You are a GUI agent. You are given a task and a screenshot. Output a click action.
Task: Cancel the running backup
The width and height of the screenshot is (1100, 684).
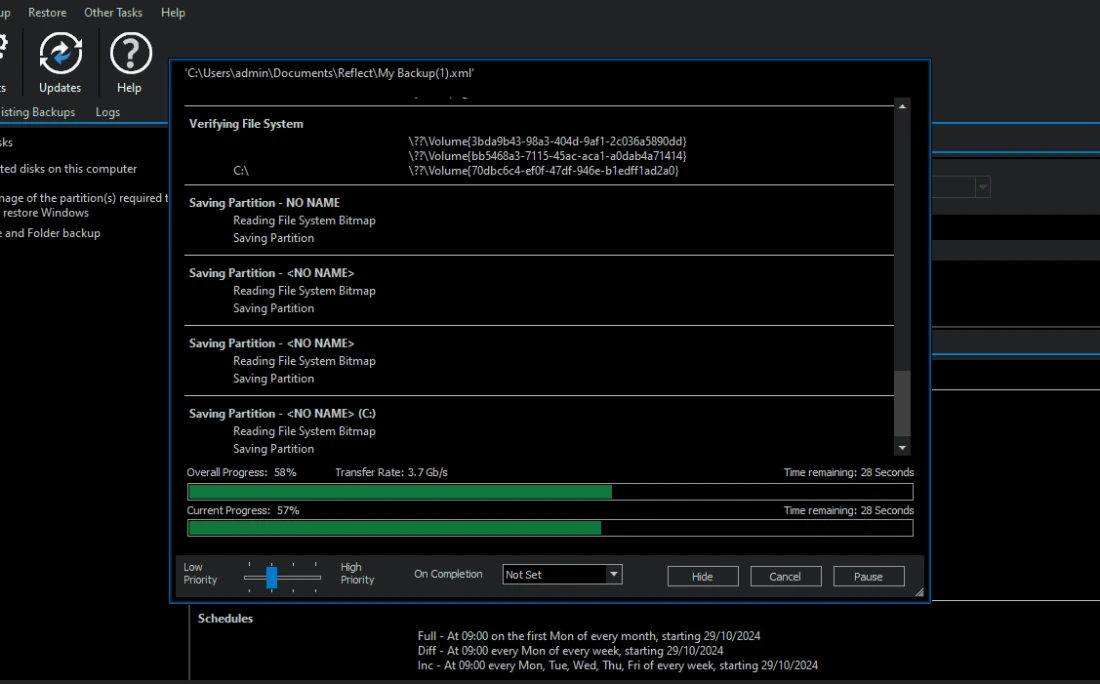(x=785, y=576)
